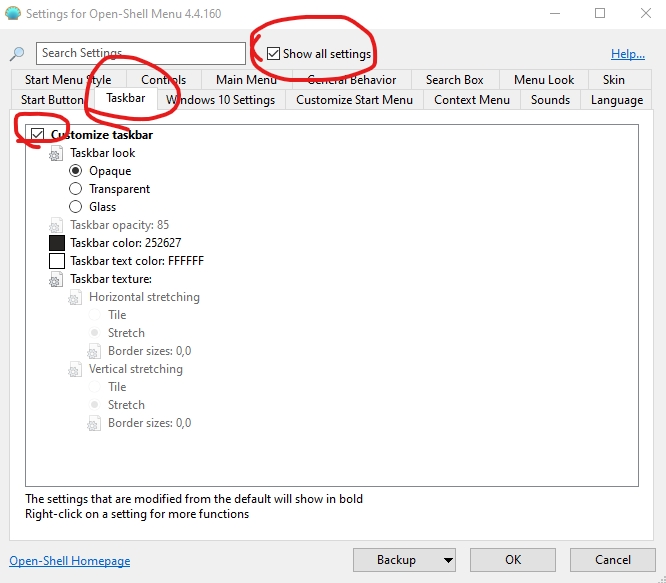Click the search magnifier icon
666x583 pixels.
point(17,54)
